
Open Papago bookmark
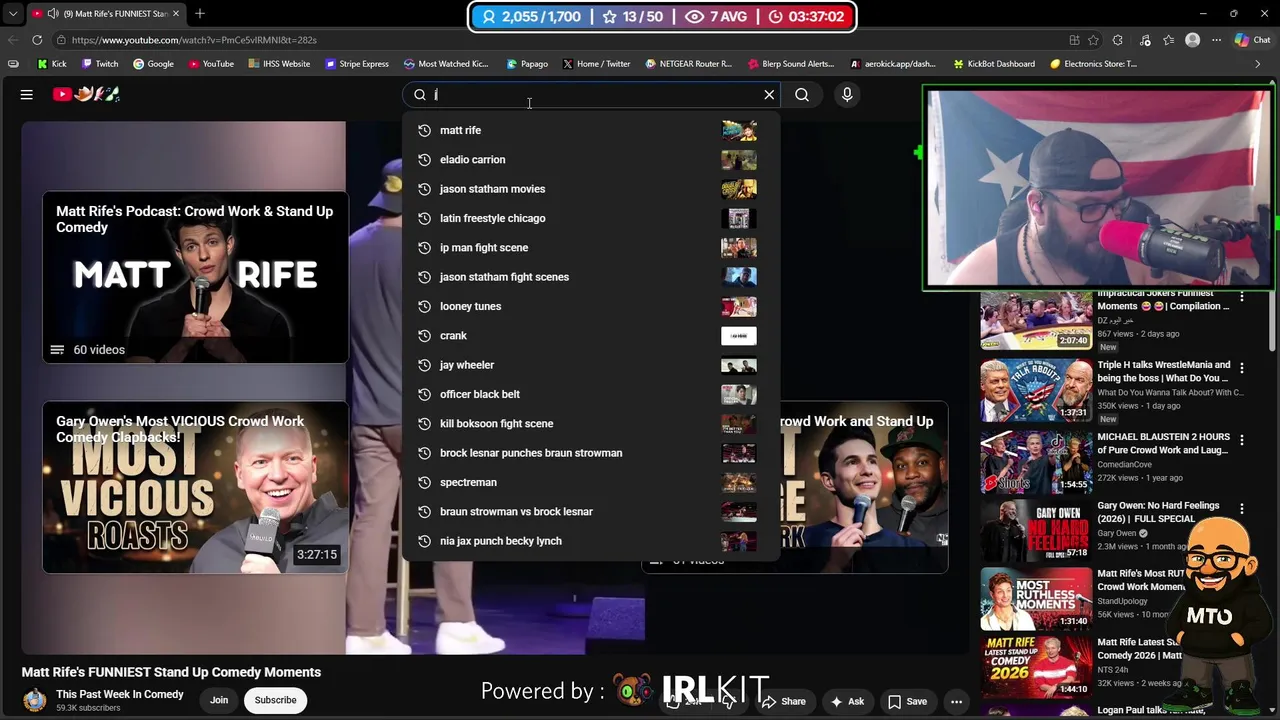527,64
